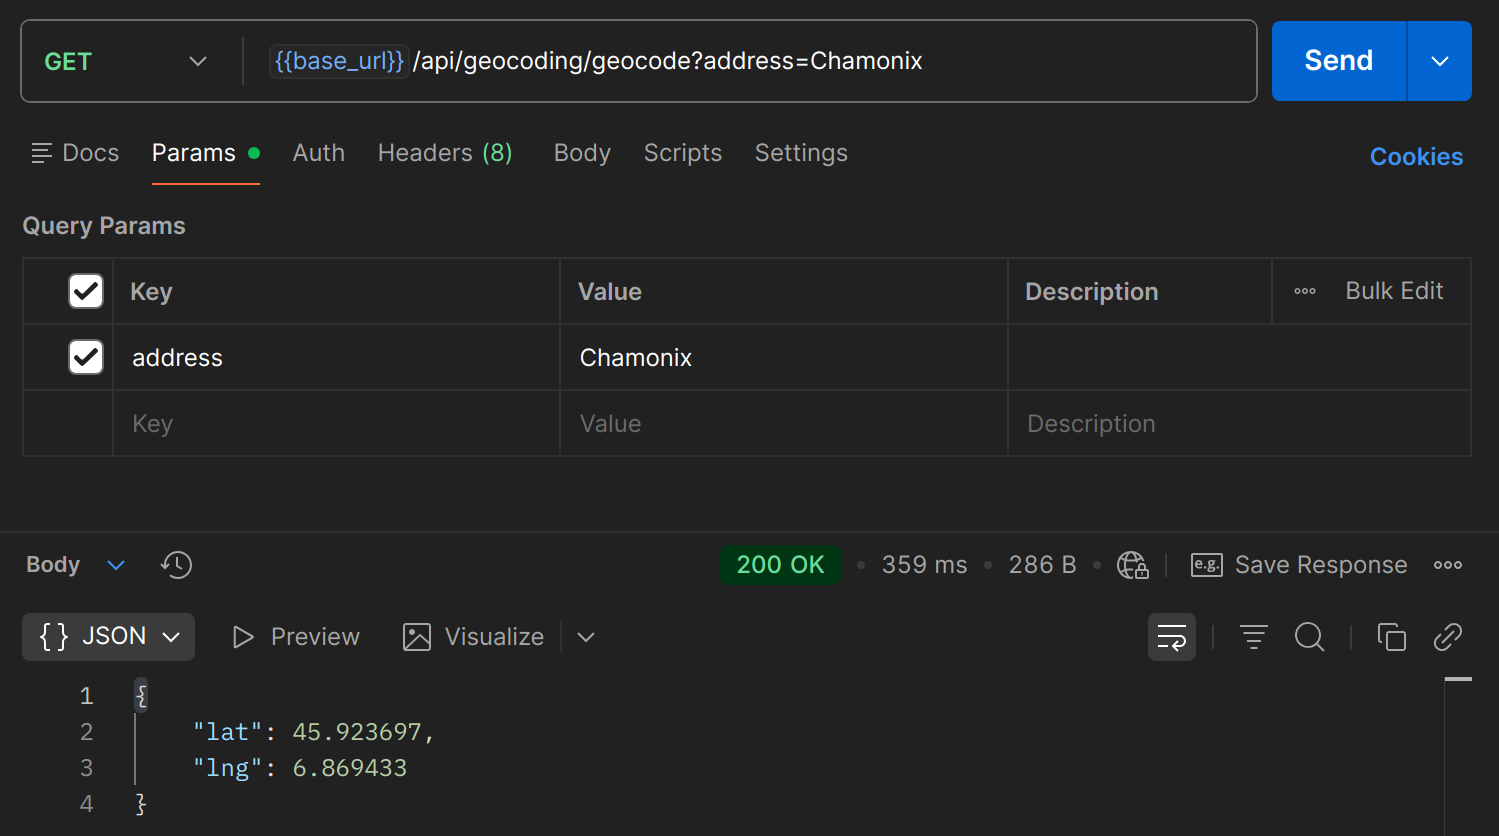
Task: Click the link response icon
Action: click(x=1447, y=637)
